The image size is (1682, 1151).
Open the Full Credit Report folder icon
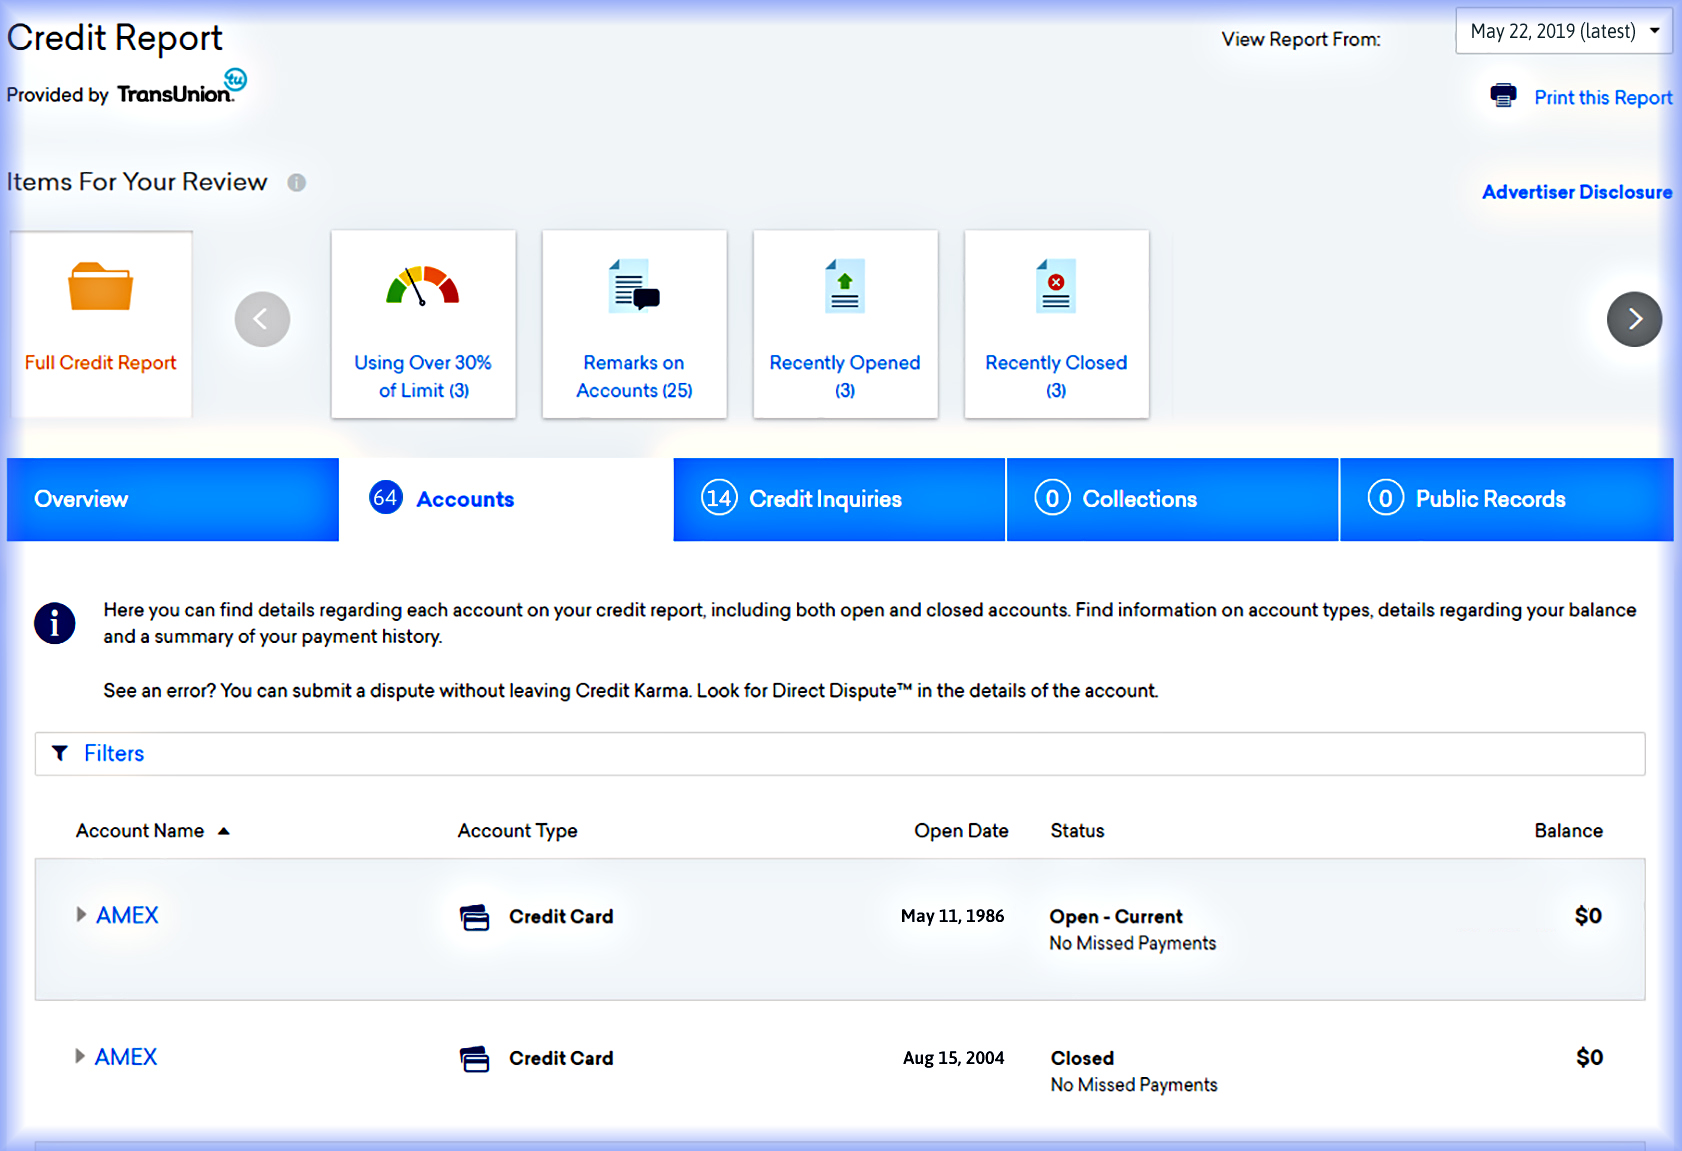[x=100, y=288]
